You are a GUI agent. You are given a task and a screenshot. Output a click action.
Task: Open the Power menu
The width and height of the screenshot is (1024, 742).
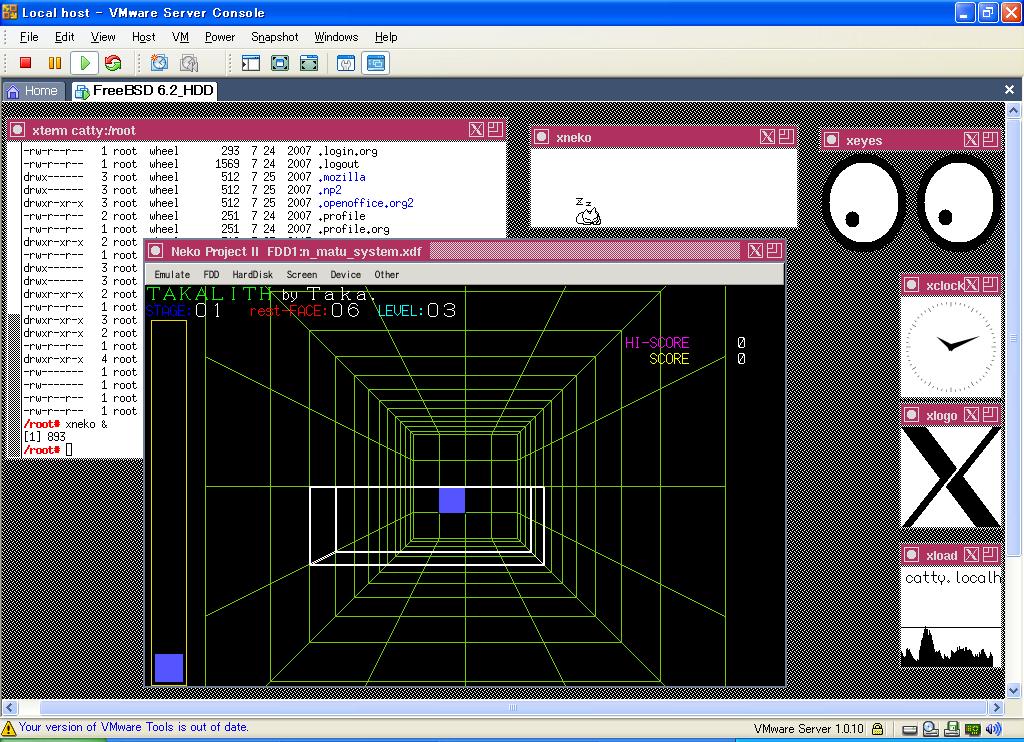pos(220,37)
